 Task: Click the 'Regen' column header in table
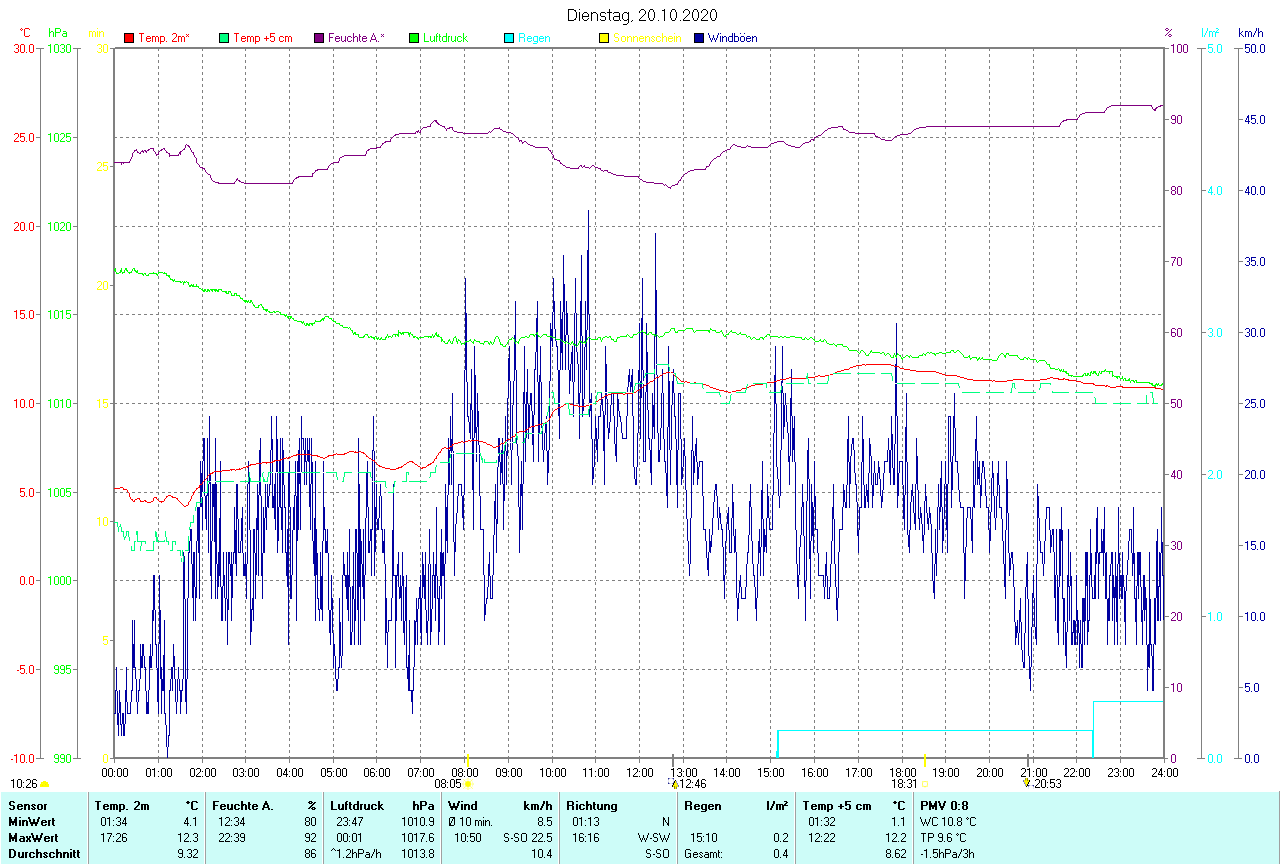click(x=702, y=806)
